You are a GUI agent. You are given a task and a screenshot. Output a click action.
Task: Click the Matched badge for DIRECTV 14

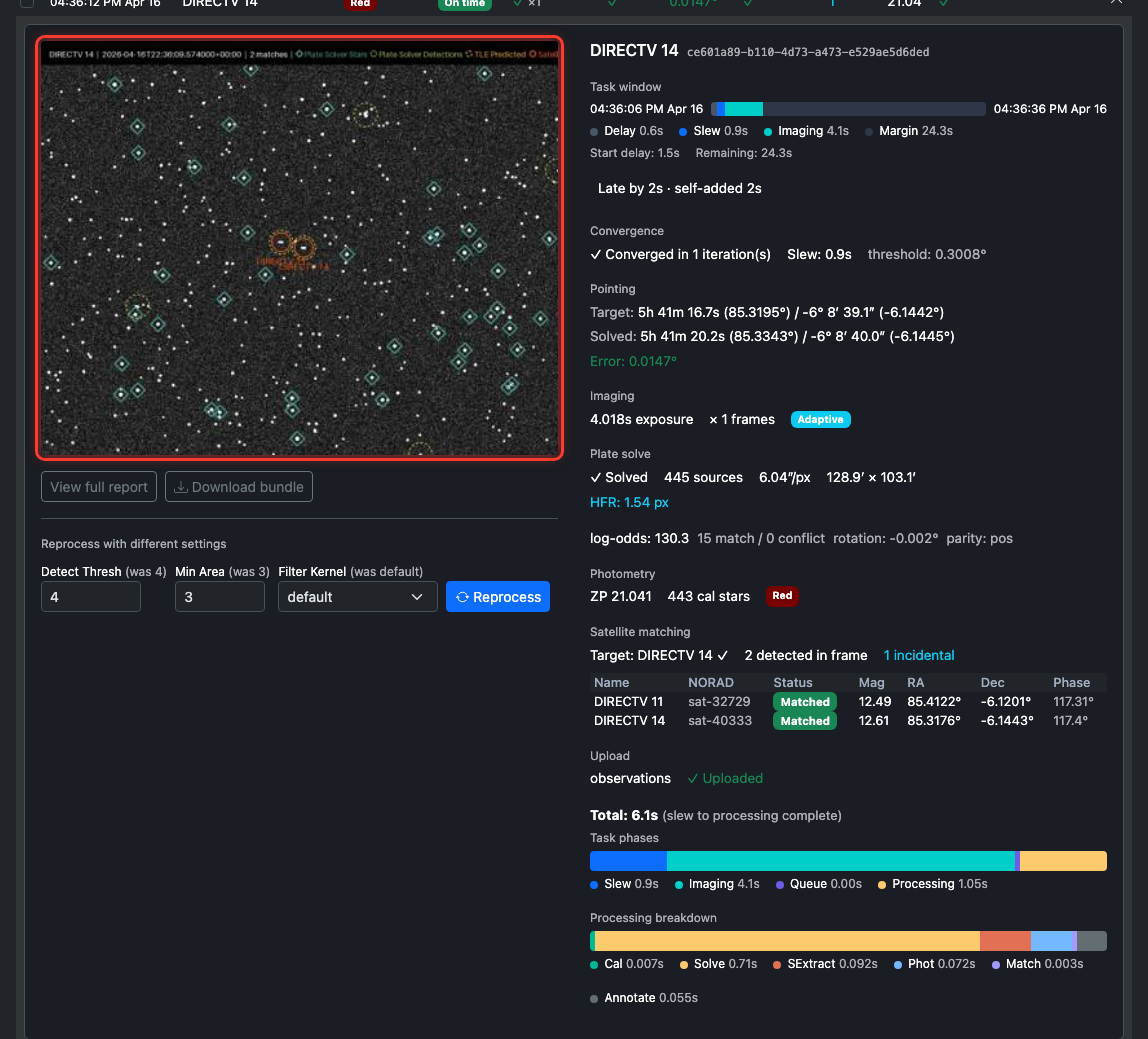click(805, 720)
